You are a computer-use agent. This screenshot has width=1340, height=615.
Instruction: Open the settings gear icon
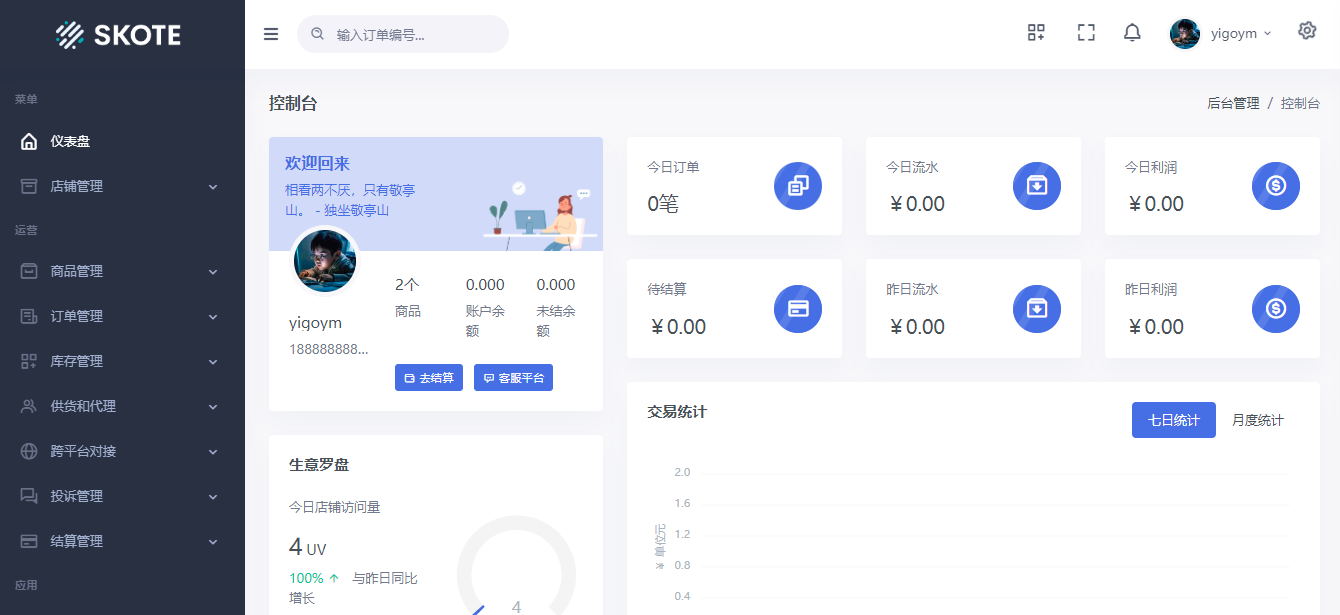(x=1307, y=31)
